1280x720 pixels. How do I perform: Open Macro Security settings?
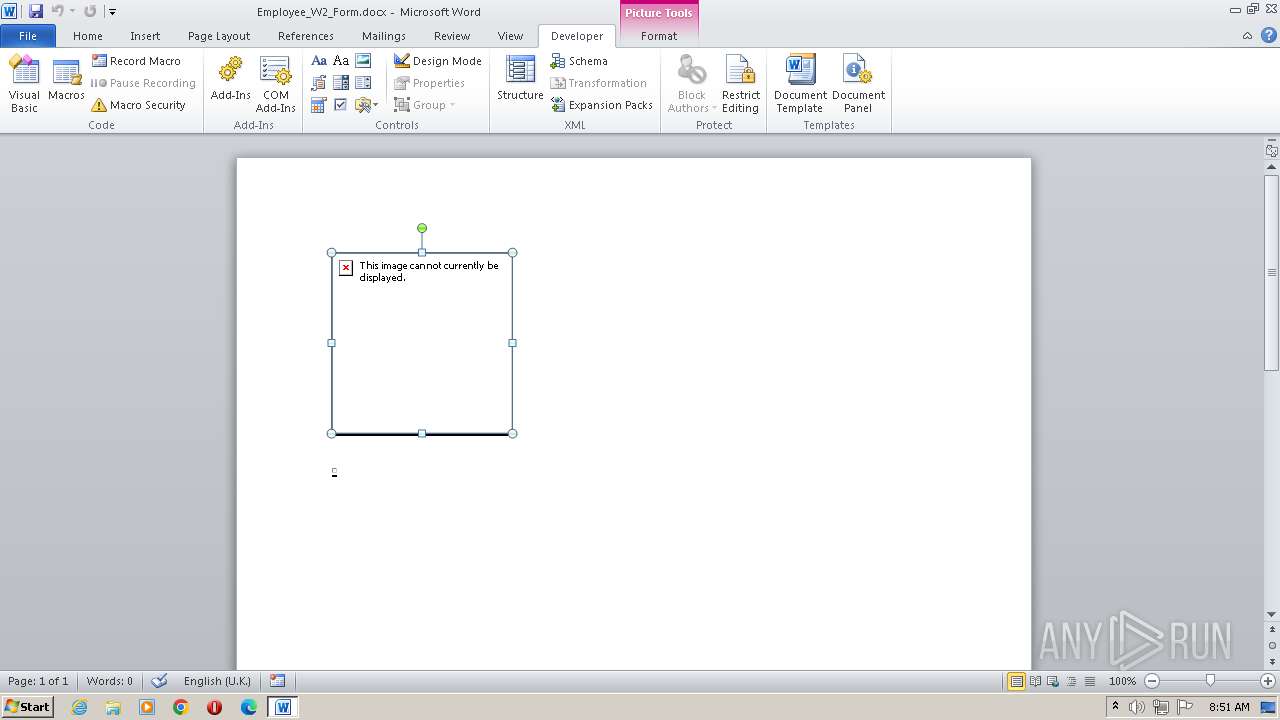[139, 105]
